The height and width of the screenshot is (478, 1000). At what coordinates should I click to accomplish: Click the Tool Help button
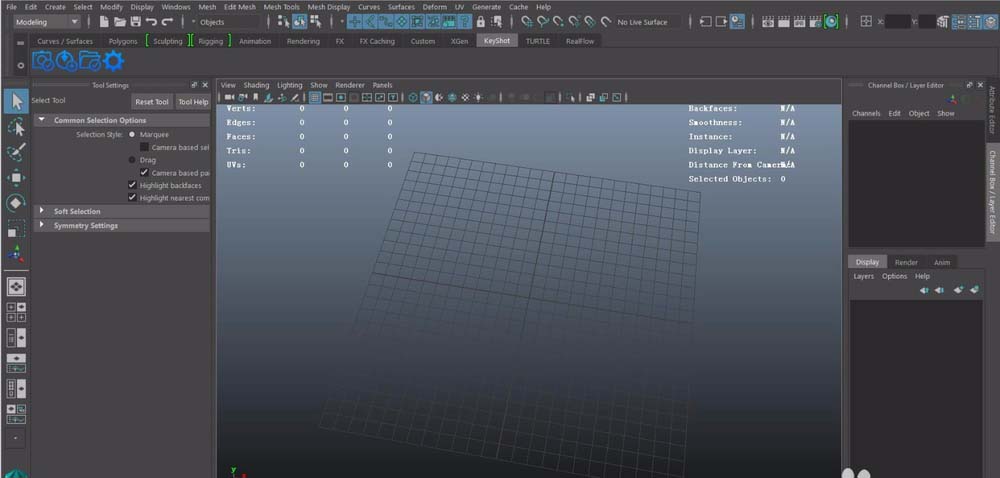tap(193, 102)
